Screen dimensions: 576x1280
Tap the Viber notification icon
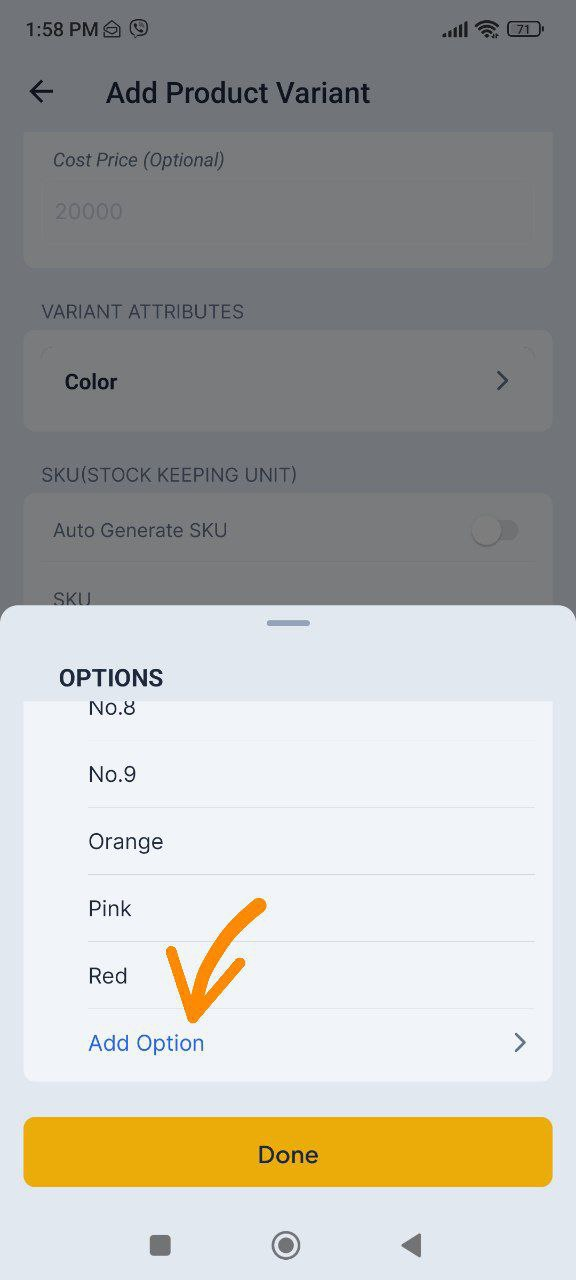139,29
